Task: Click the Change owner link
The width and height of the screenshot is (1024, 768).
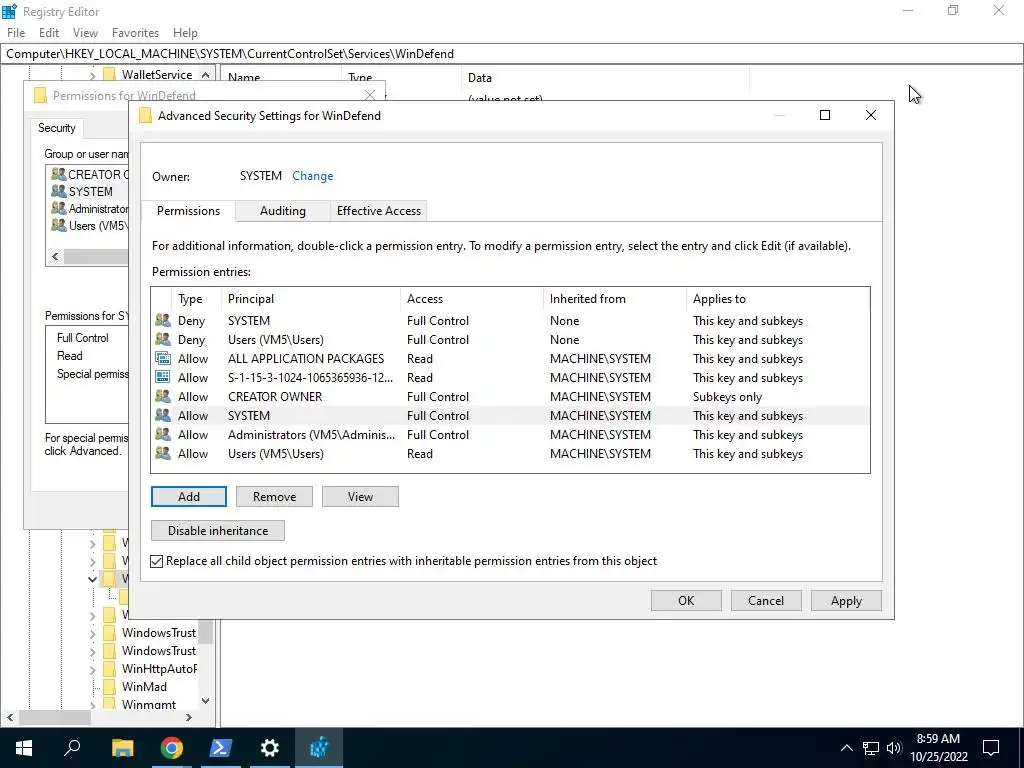Action: point(313,176)
